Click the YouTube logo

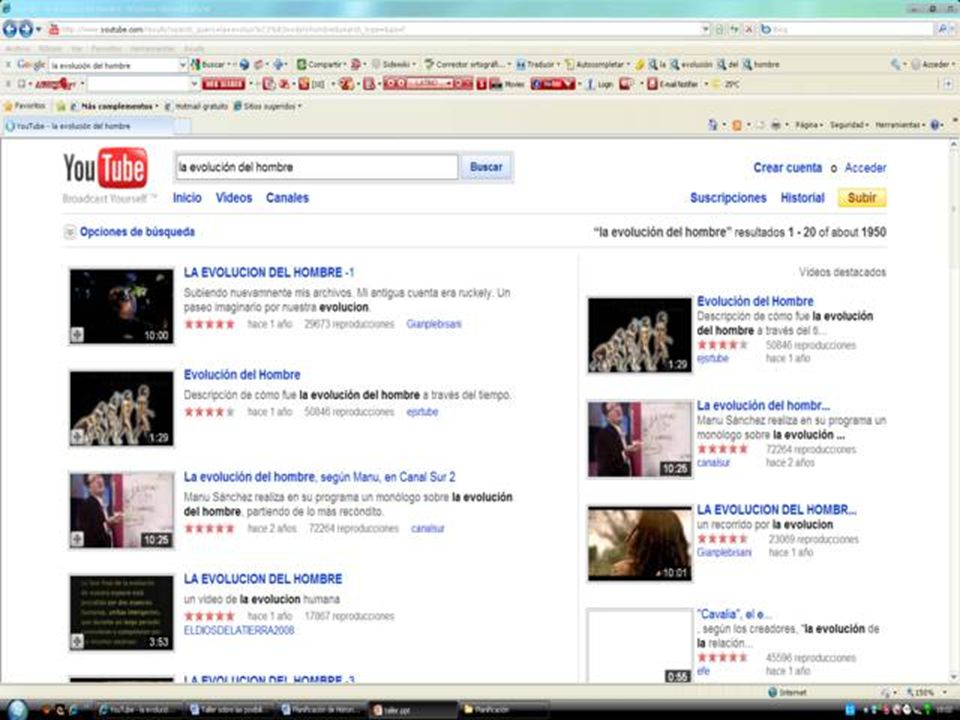[105, 168]
